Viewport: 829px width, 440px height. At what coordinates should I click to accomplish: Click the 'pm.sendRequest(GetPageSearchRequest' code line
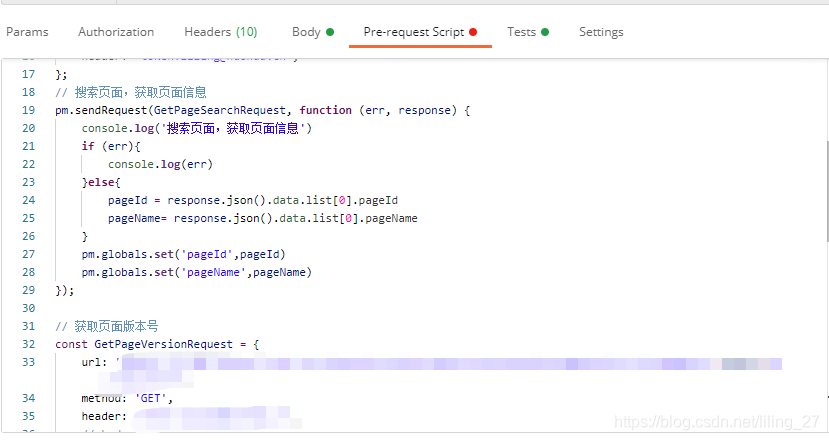(x=263, y=110)
